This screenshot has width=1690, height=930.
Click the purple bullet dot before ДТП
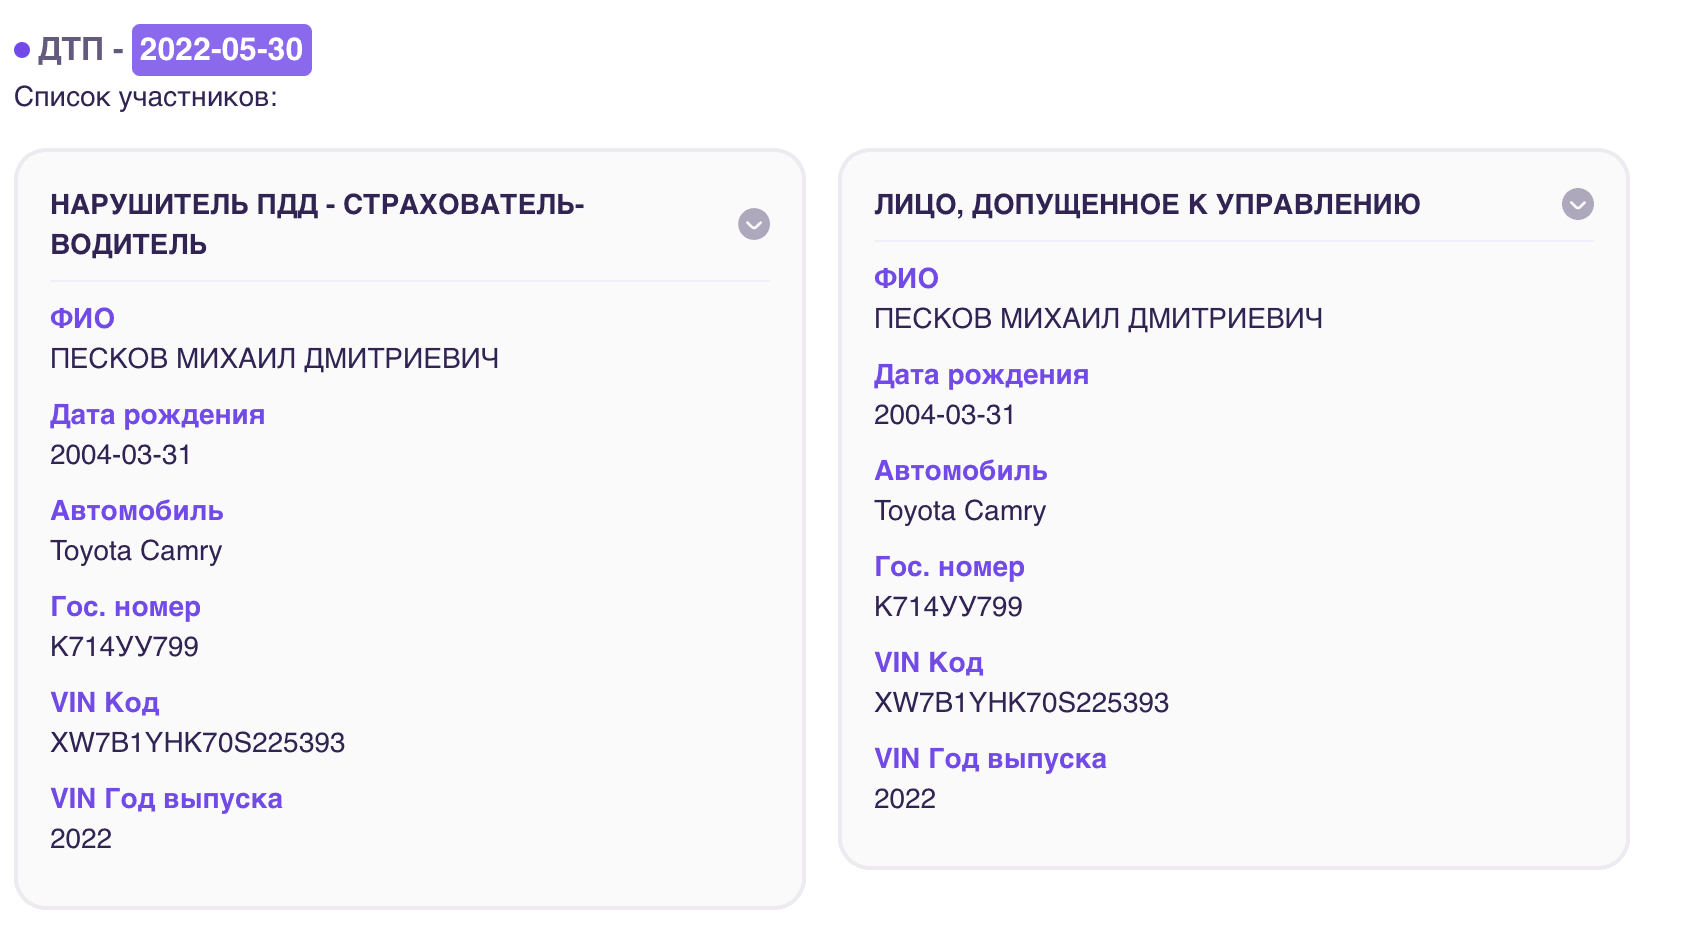pyautogui.click(x=22, y=50)
